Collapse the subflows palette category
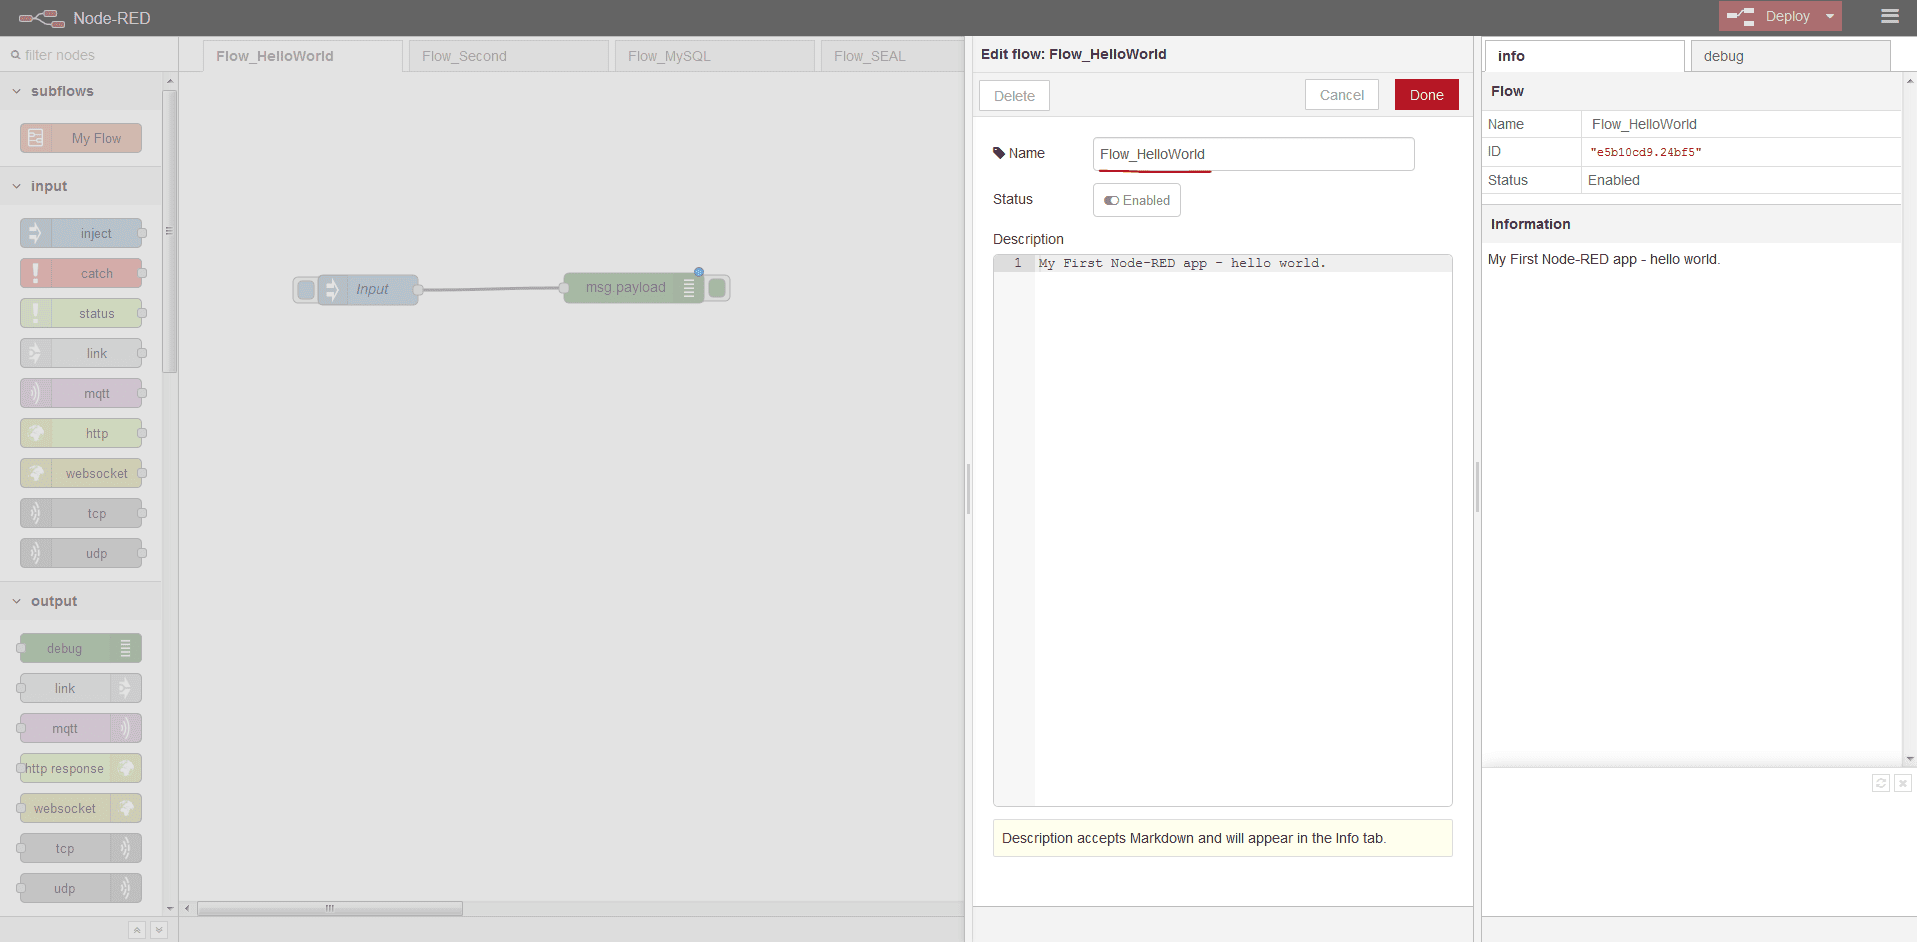 pos(17,91)
